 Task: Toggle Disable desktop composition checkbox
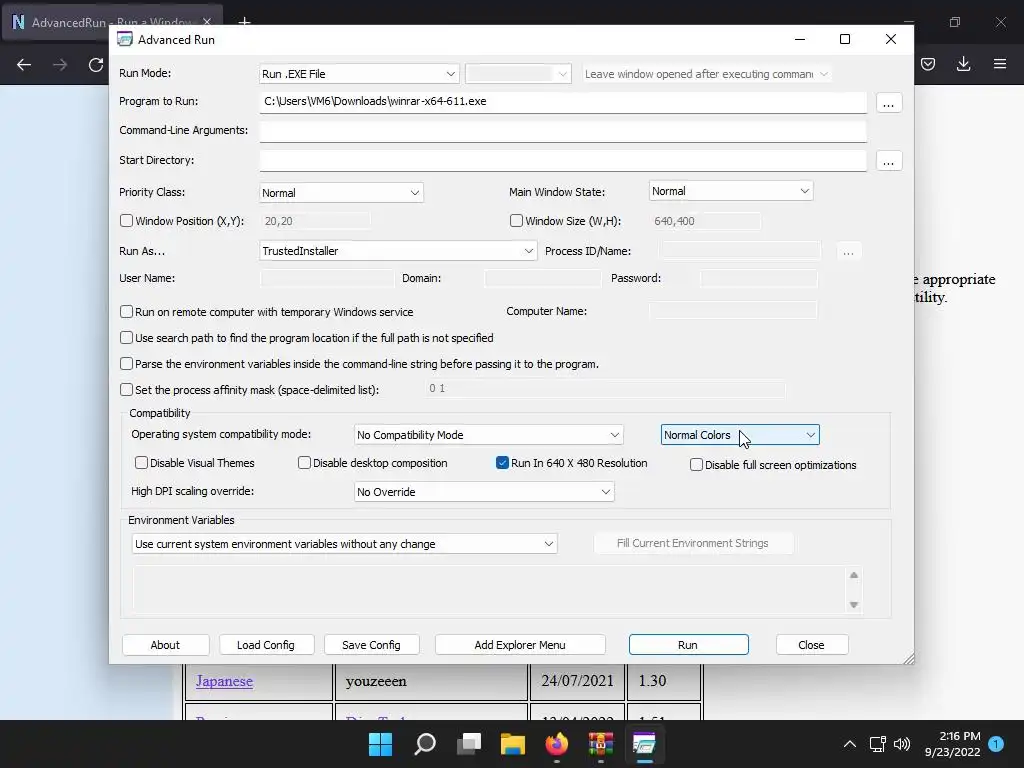[304, 462]
